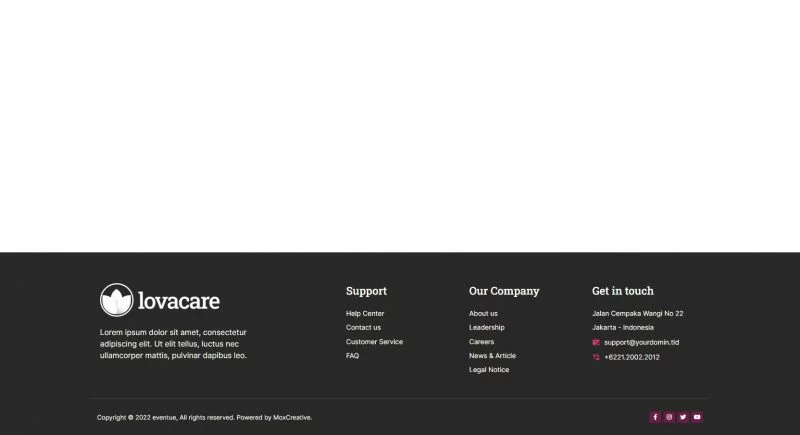
Task: Open the Legal Notice link
Action: pyautogui.click(x=489, y=370)
